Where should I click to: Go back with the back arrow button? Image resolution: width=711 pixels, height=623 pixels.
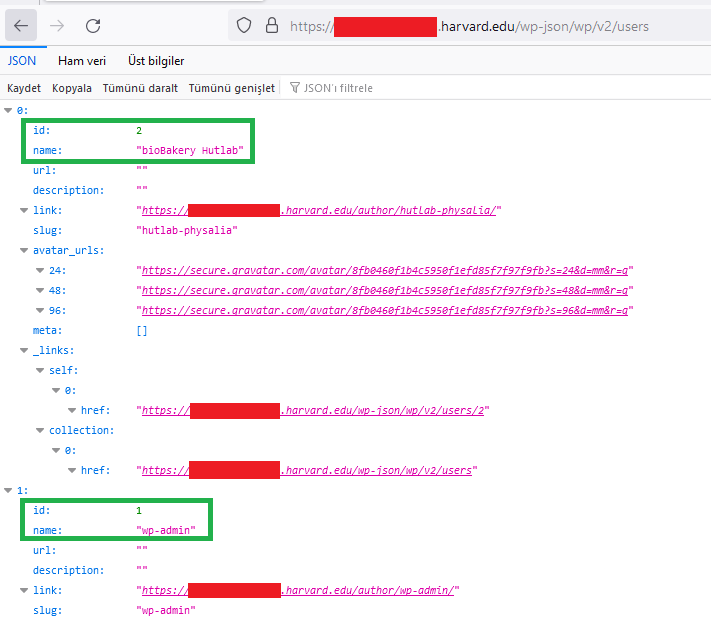21,26
